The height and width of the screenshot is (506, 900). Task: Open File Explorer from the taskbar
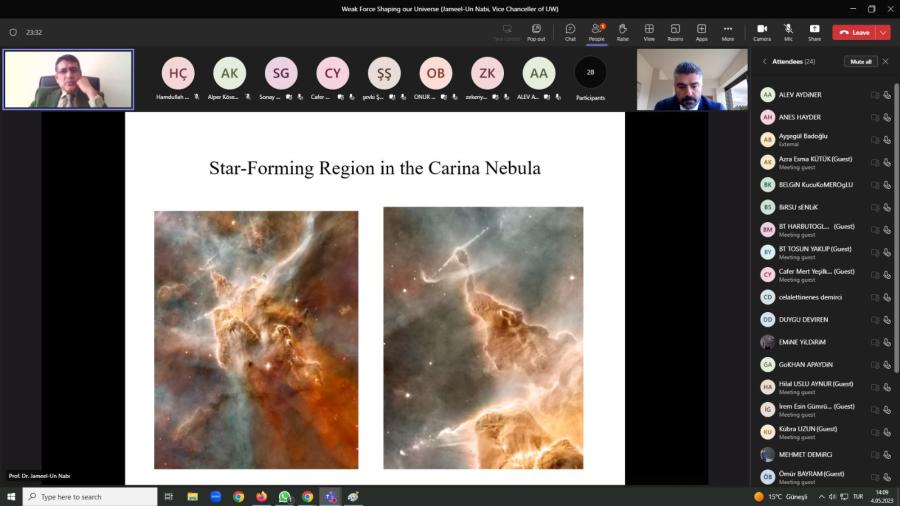pos(192,497)
